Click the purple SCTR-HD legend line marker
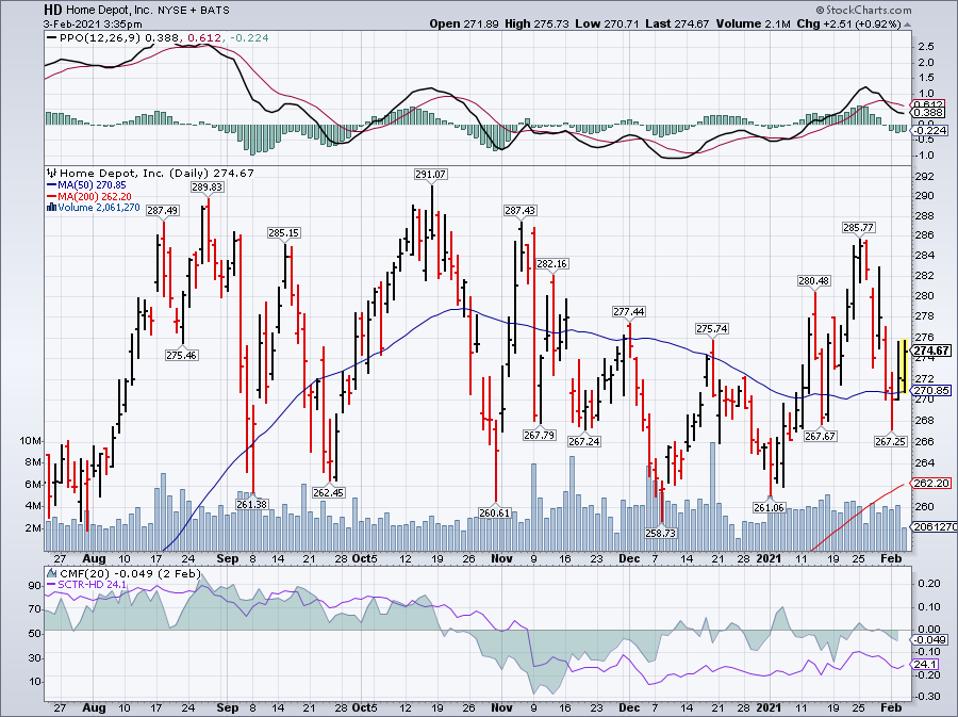The image size is (958, 717). coord(52,584)
